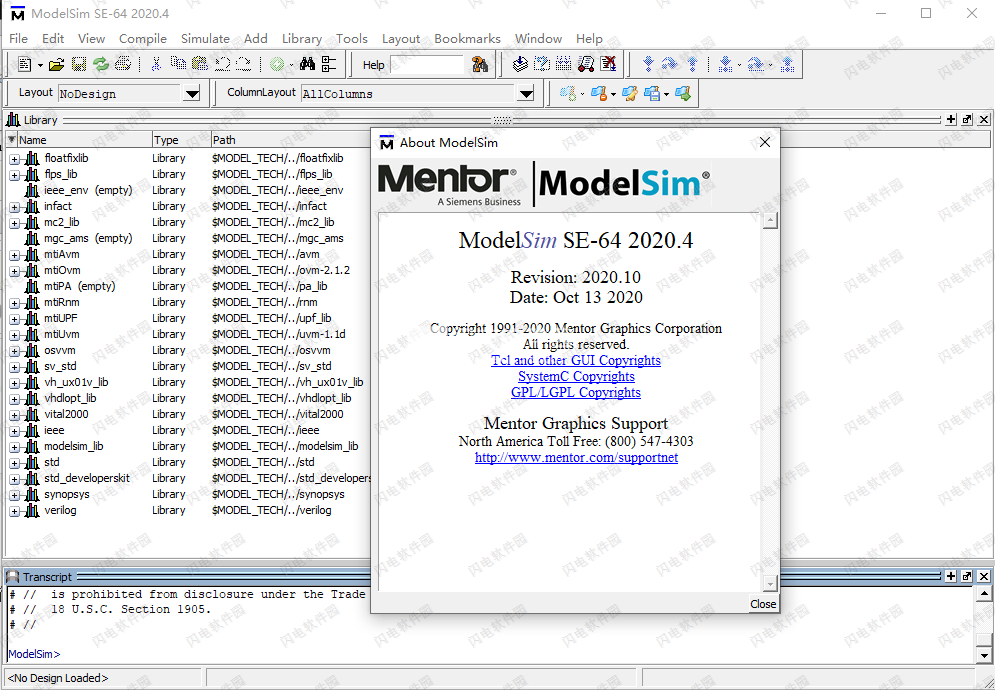Image resolution: width=995 pixels, height=690 pixels.
Task: Click the help search icon beside Help field
Action: click(x=480, y=64)
